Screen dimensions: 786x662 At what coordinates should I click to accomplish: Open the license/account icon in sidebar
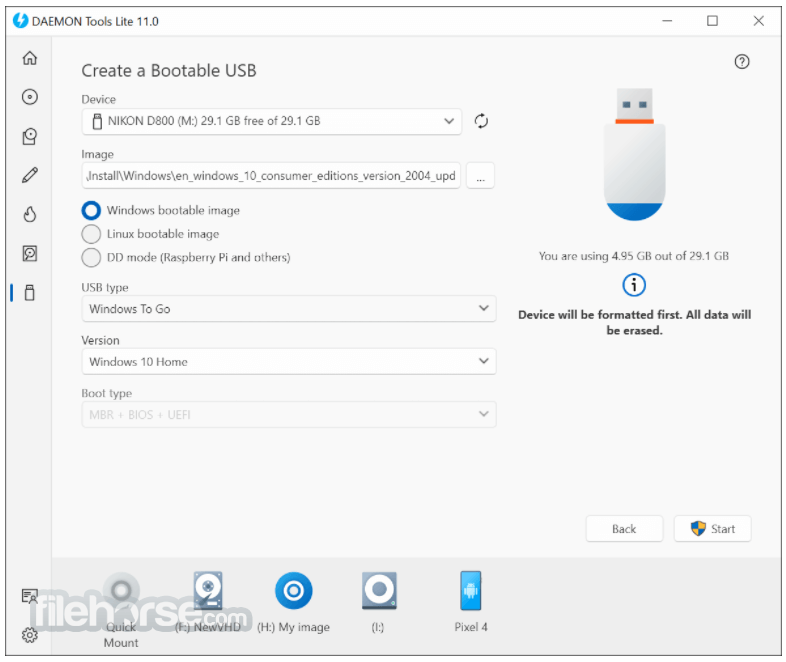[x=30, y=596]
